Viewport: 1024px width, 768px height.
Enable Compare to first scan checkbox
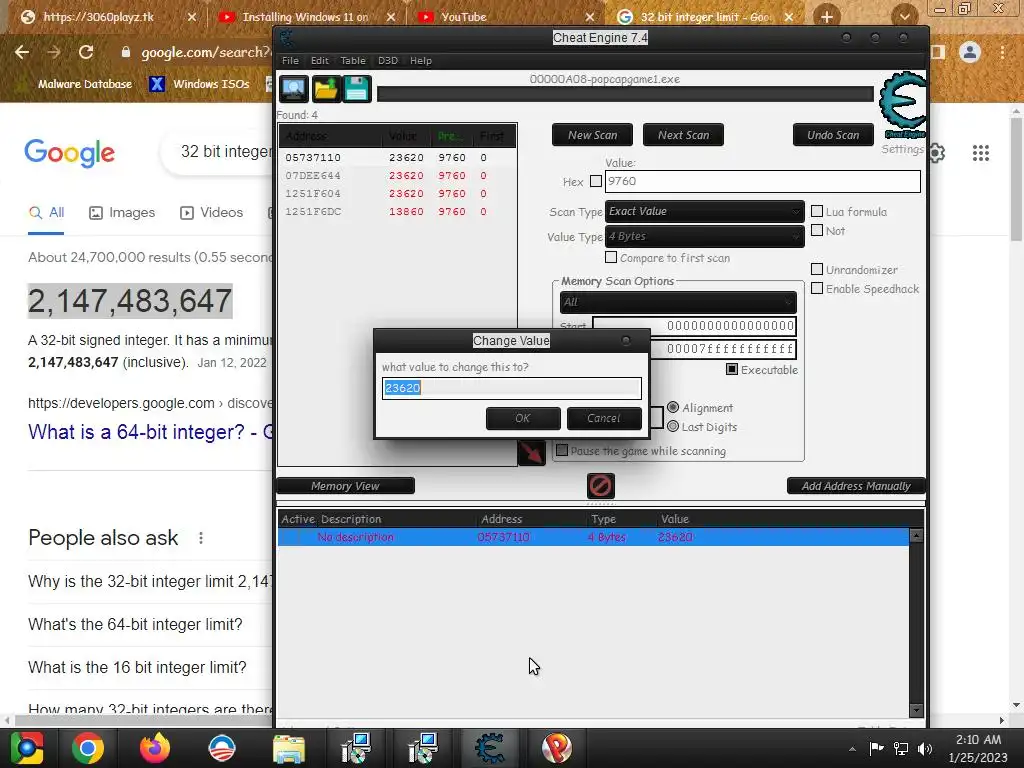[611, 257]
